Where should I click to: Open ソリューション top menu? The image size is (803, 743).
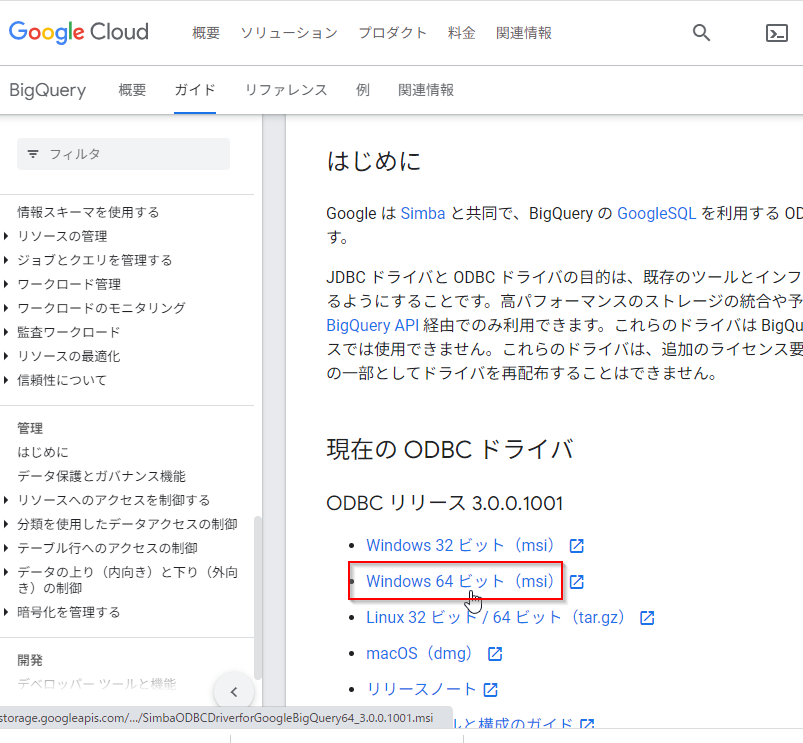[289, 33]
